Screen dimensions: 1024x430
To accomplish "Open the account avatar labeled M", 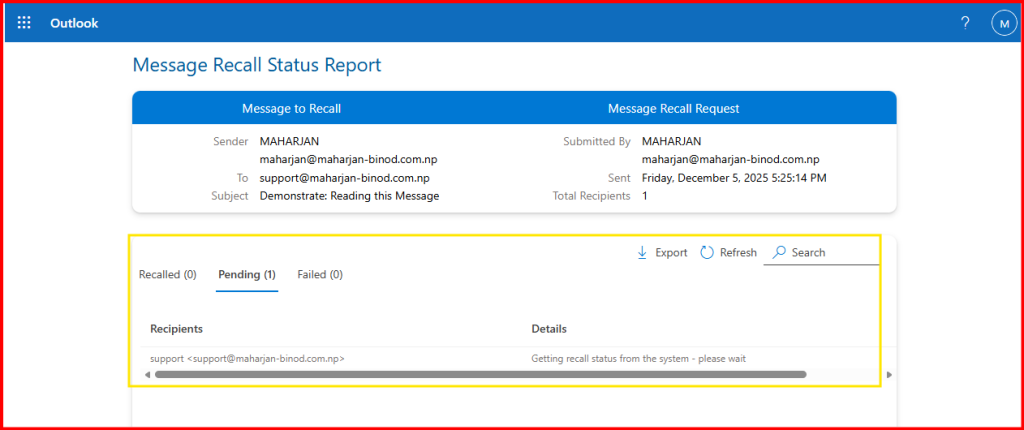I will pos(1003,23).
